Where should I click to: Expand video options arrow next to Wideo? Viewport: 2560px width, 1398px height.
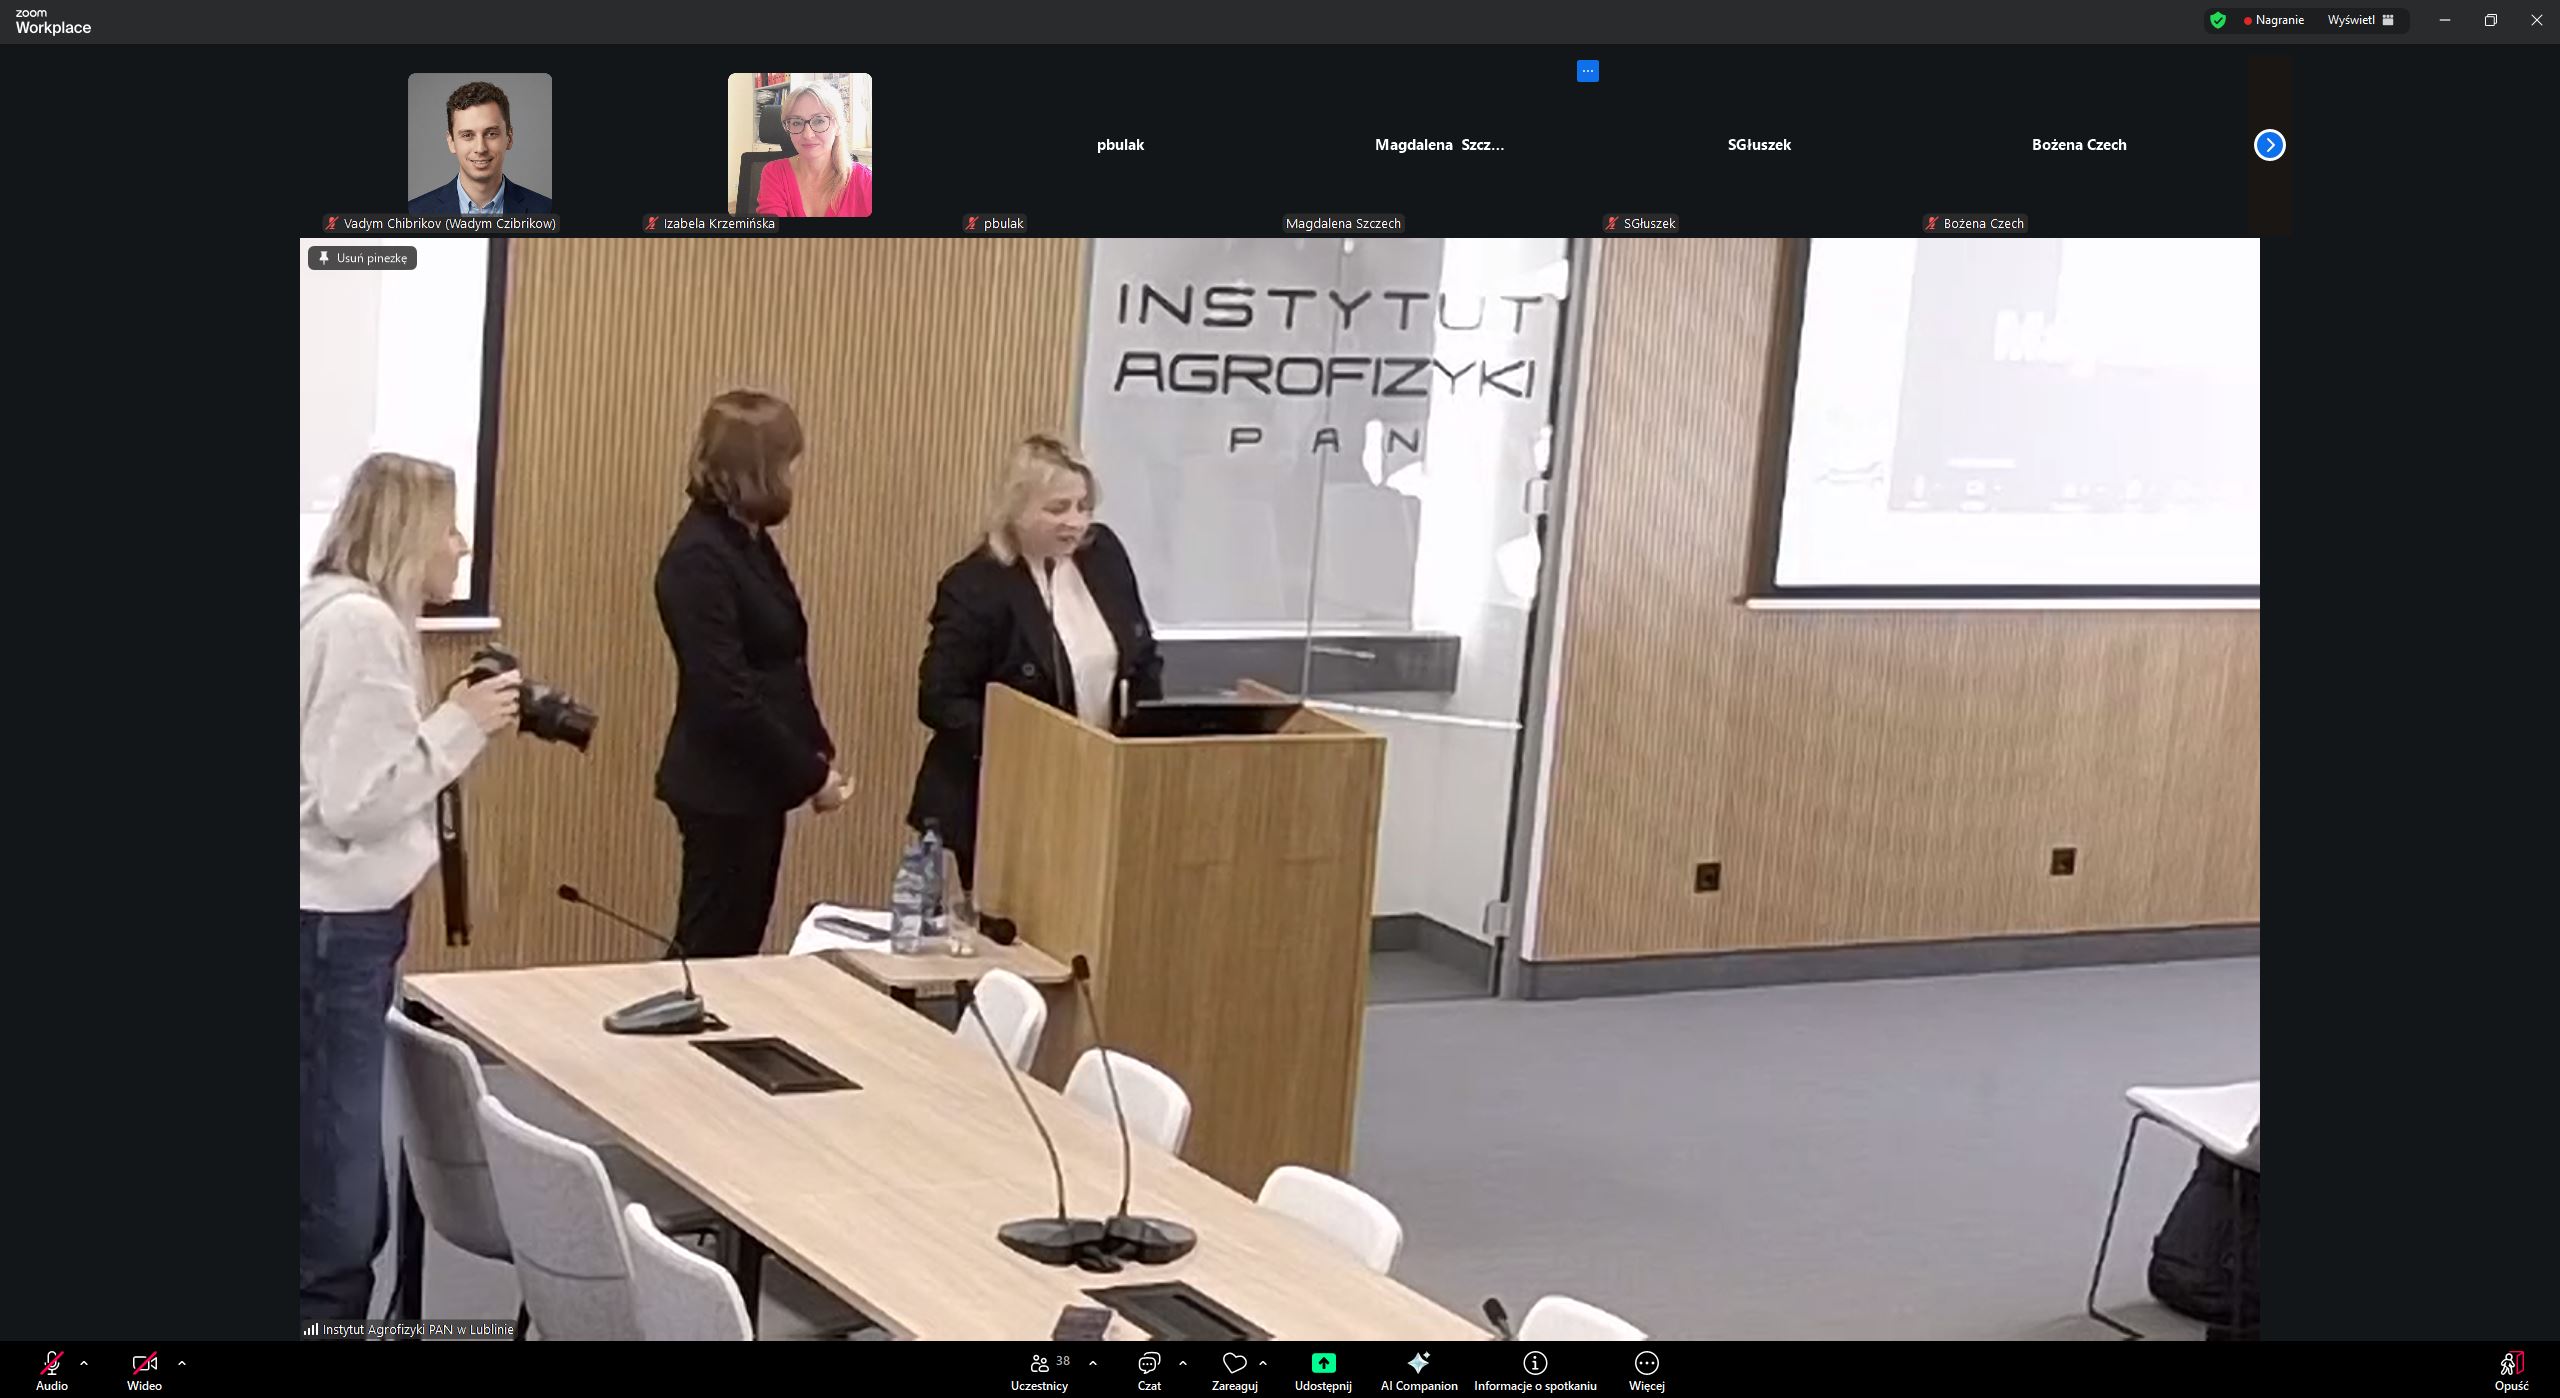click(182, 1363)
